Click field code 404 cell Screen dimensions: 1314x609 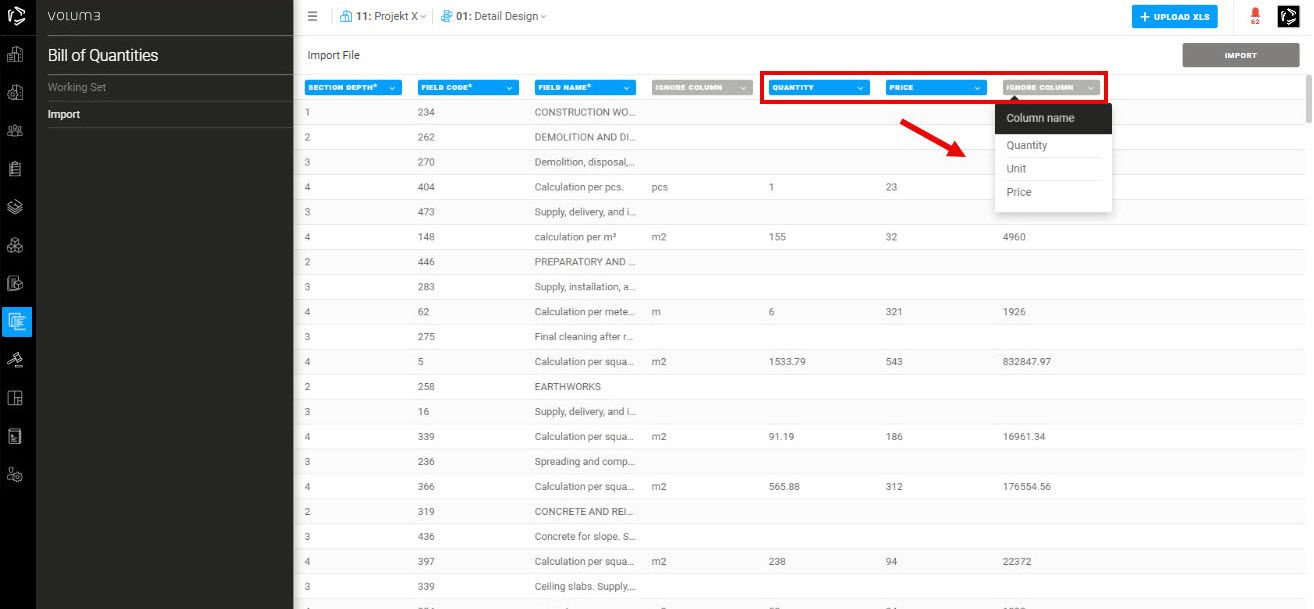[426, 187]
